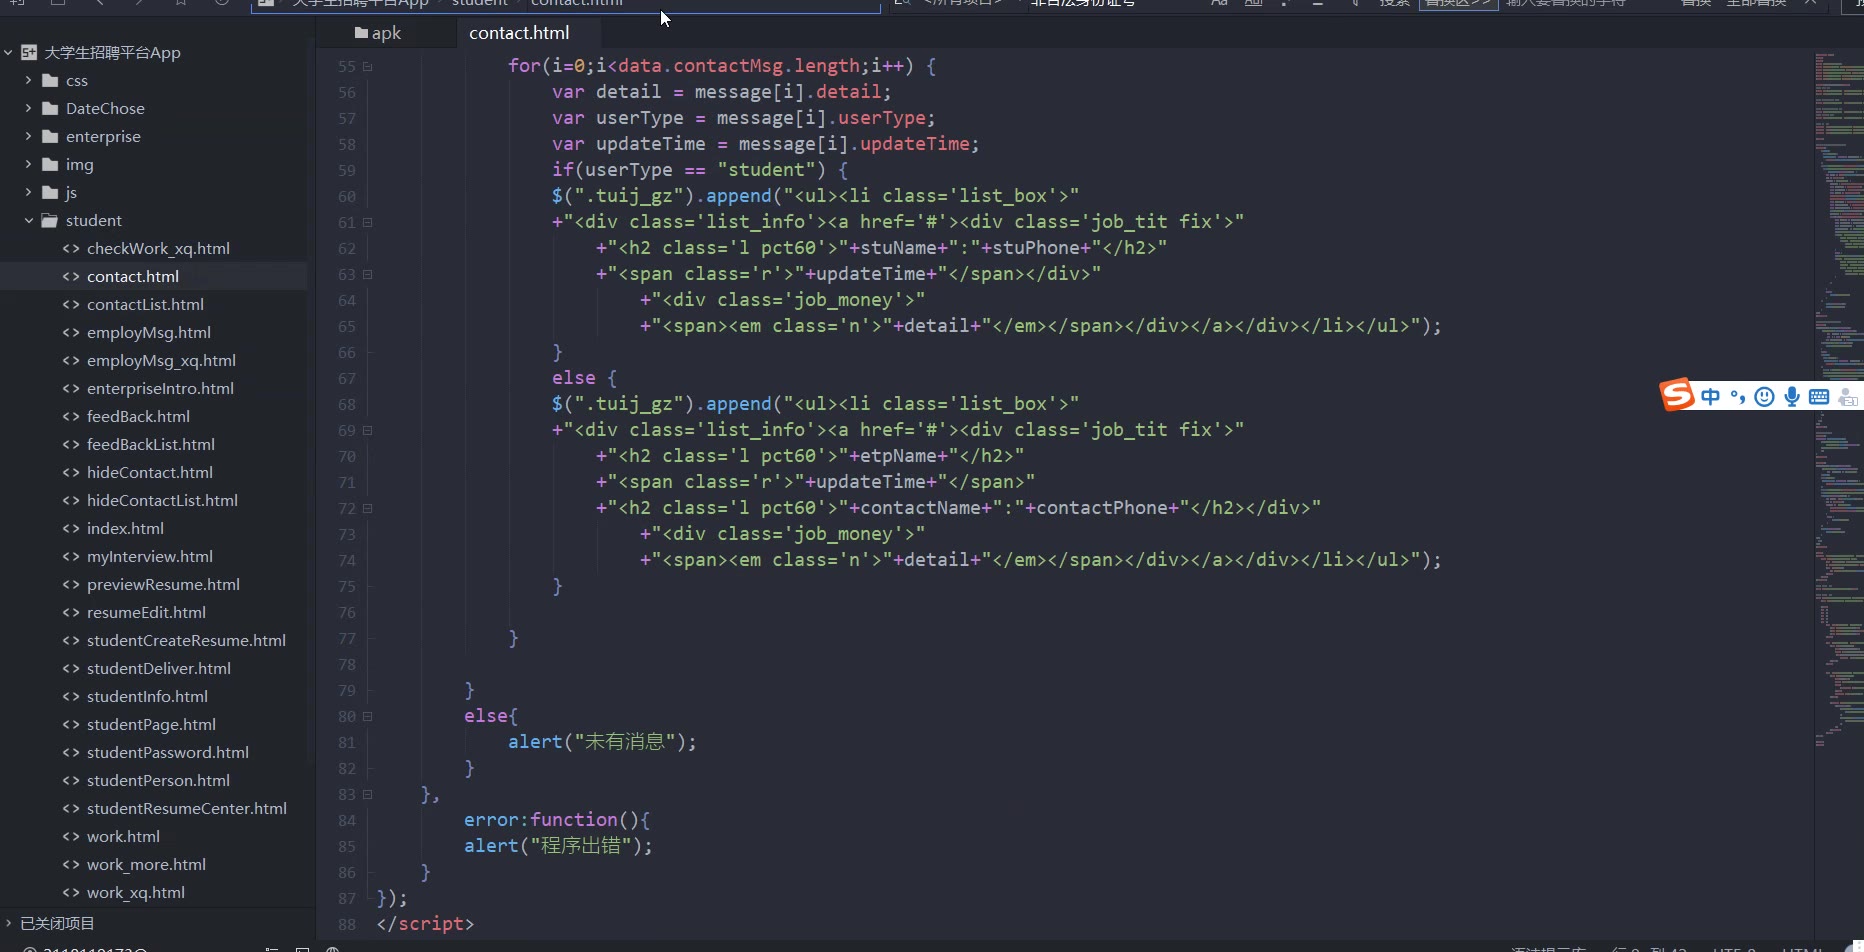The height and width of the screenshot is (952, 1864).
Task: Open studentCreateResume.html file
Action: click(186, 640)
